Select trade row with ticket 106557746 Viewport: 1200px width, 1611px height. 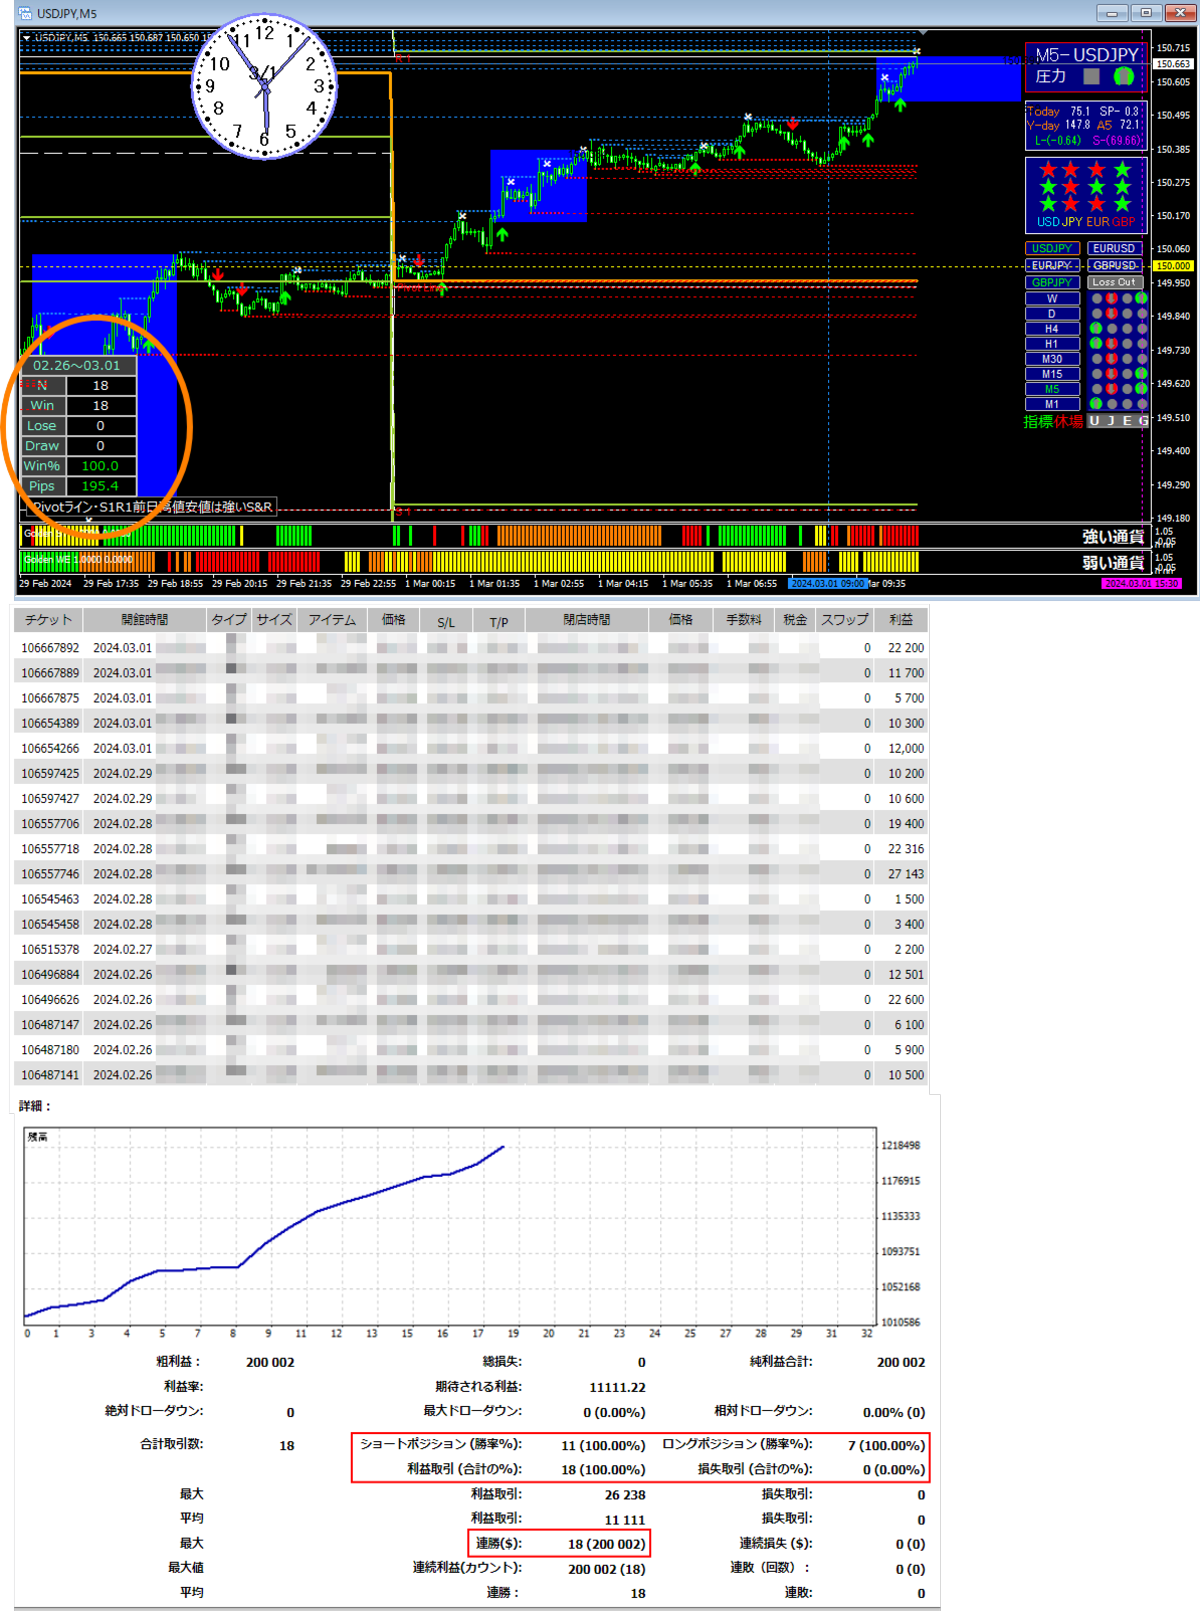pos(50,874)
